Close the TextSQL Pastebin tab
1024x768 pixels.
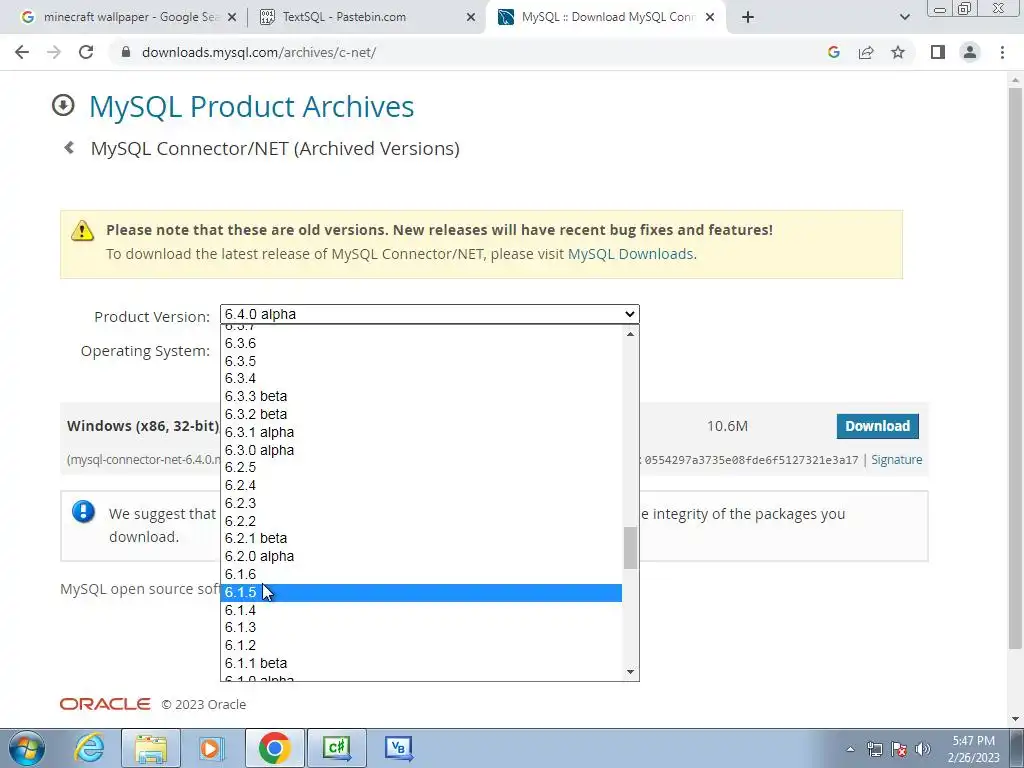click(x=471, y=17)
